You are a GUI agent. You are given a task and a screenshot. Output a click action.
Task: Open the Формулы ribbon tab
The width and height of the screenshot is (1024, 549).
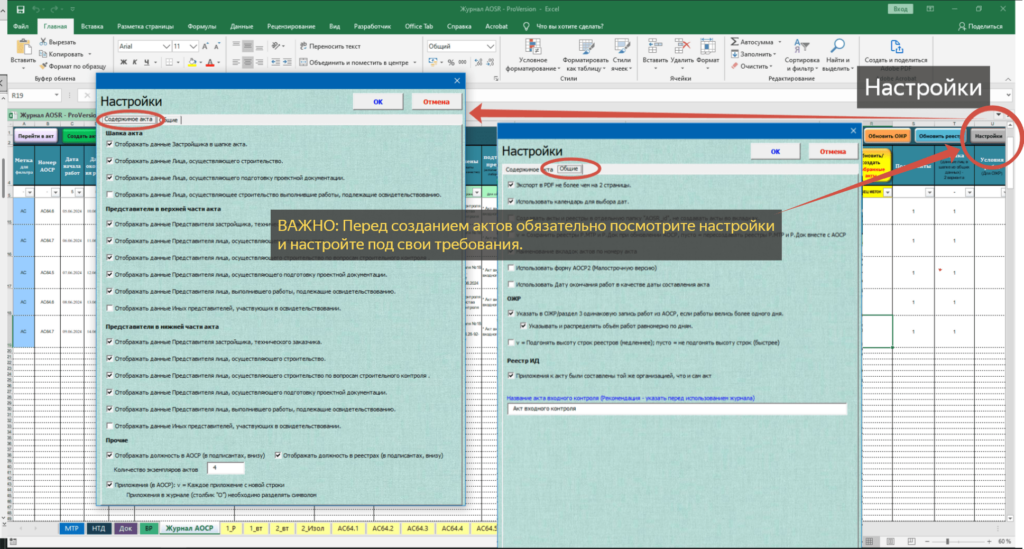pyautogui.click(x=201, y=27)
